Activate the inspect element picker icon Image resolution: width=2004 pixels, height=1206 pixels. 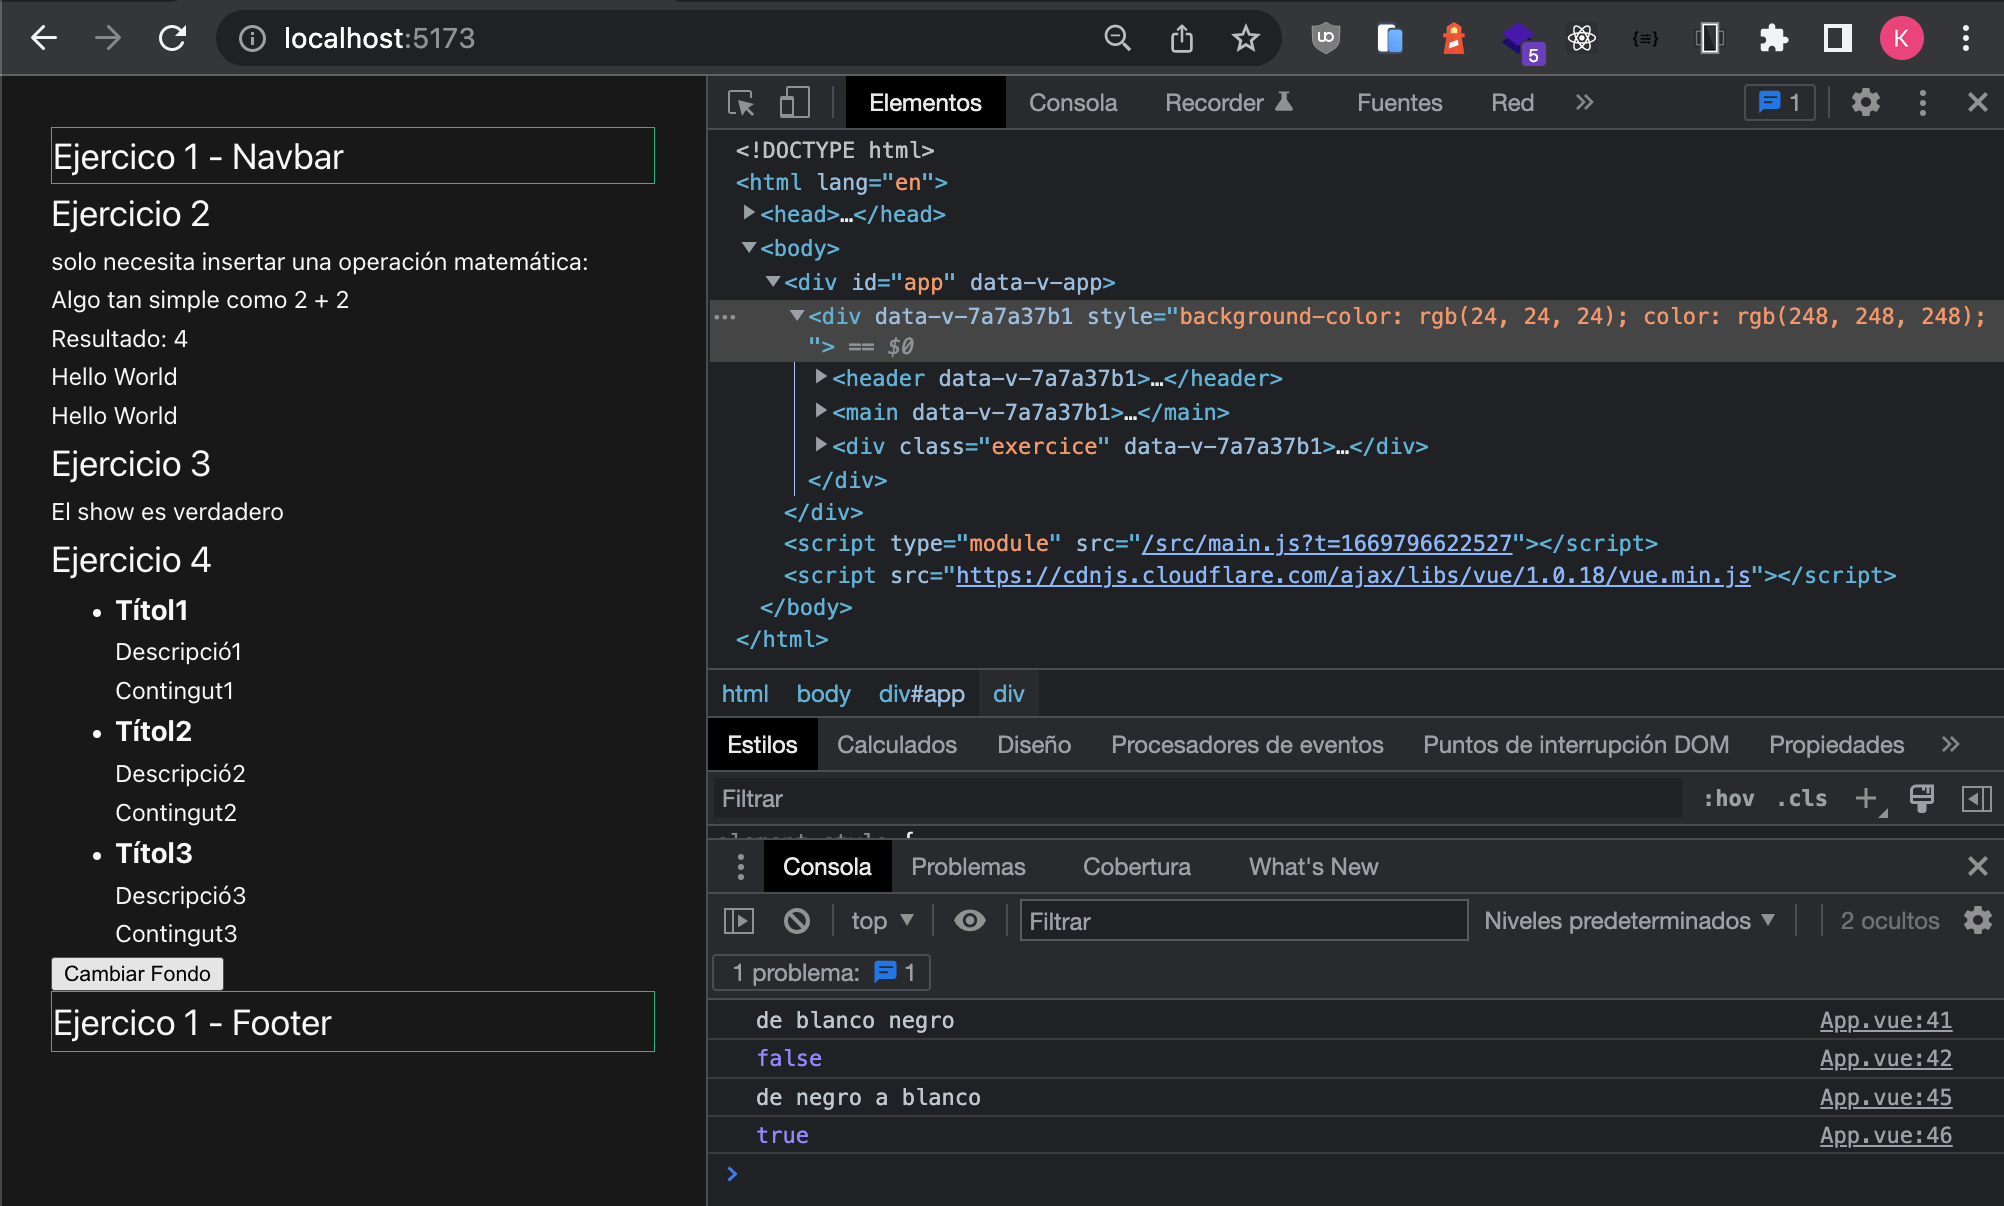[741, 103]
